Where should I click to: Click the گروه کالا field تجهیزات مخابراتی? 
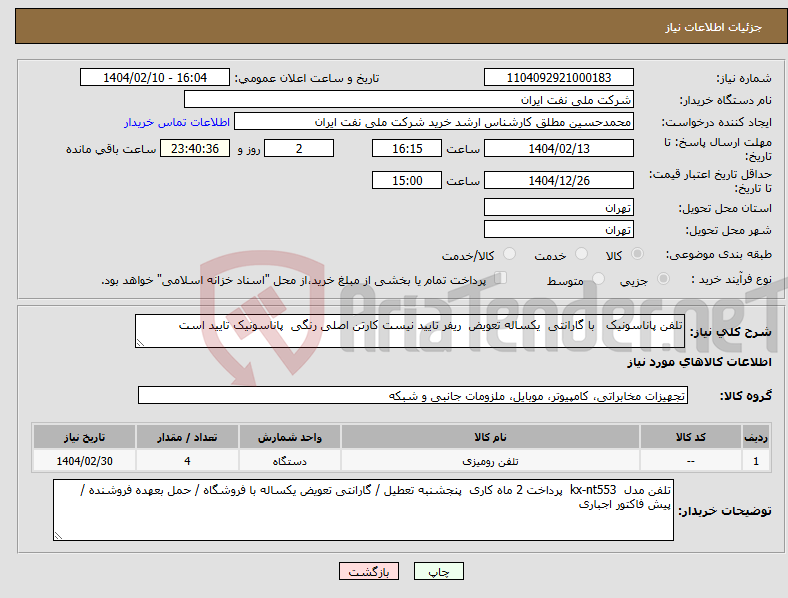click(x=413, y=395)
